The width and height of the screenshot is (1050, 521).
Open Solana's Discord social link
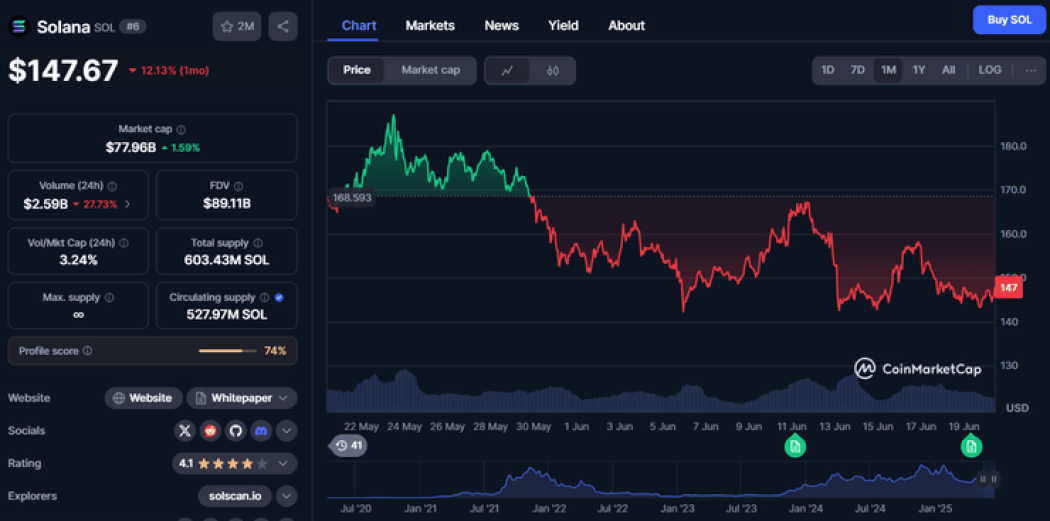click(261, 431)
